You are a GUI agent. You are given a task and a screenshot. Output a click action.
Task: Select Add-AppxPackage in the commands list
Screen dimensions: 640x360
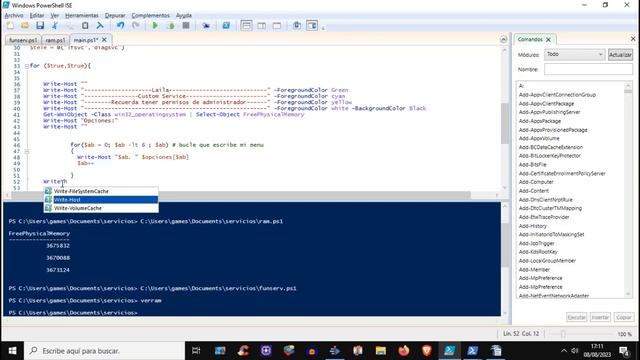540,121
